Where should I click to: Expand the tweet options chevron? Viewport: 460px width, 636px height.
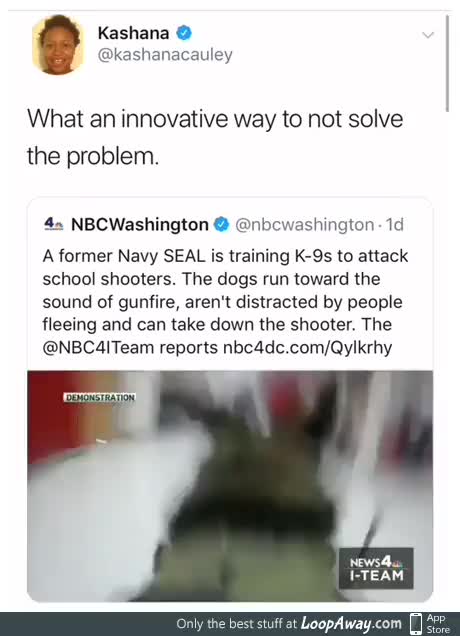tap(428, 35)
